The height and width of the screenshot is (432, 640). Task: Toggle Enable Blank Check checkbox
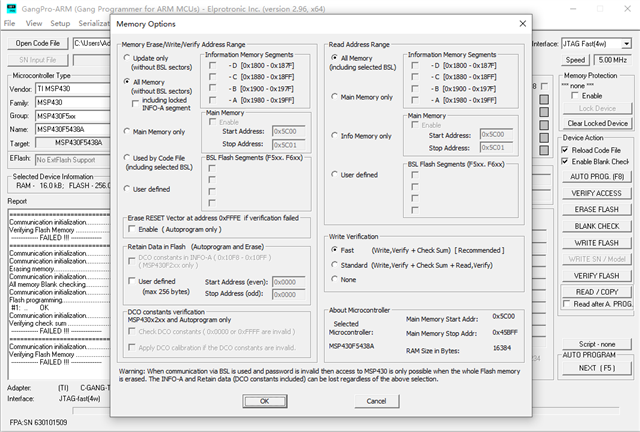[565, 161]
